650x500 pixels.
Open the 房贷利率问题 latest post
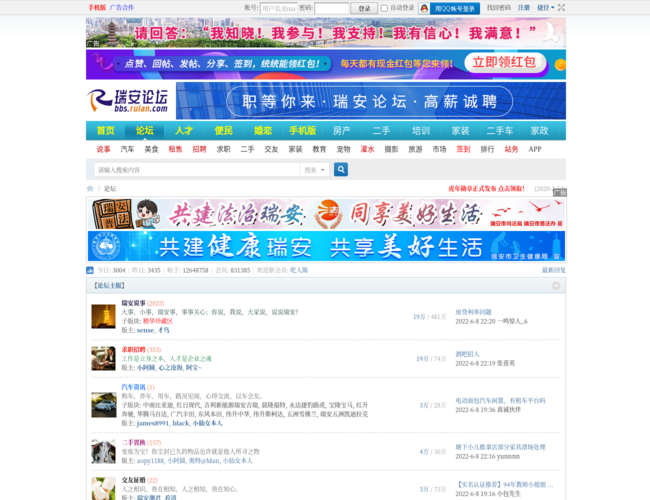(473, 312)
